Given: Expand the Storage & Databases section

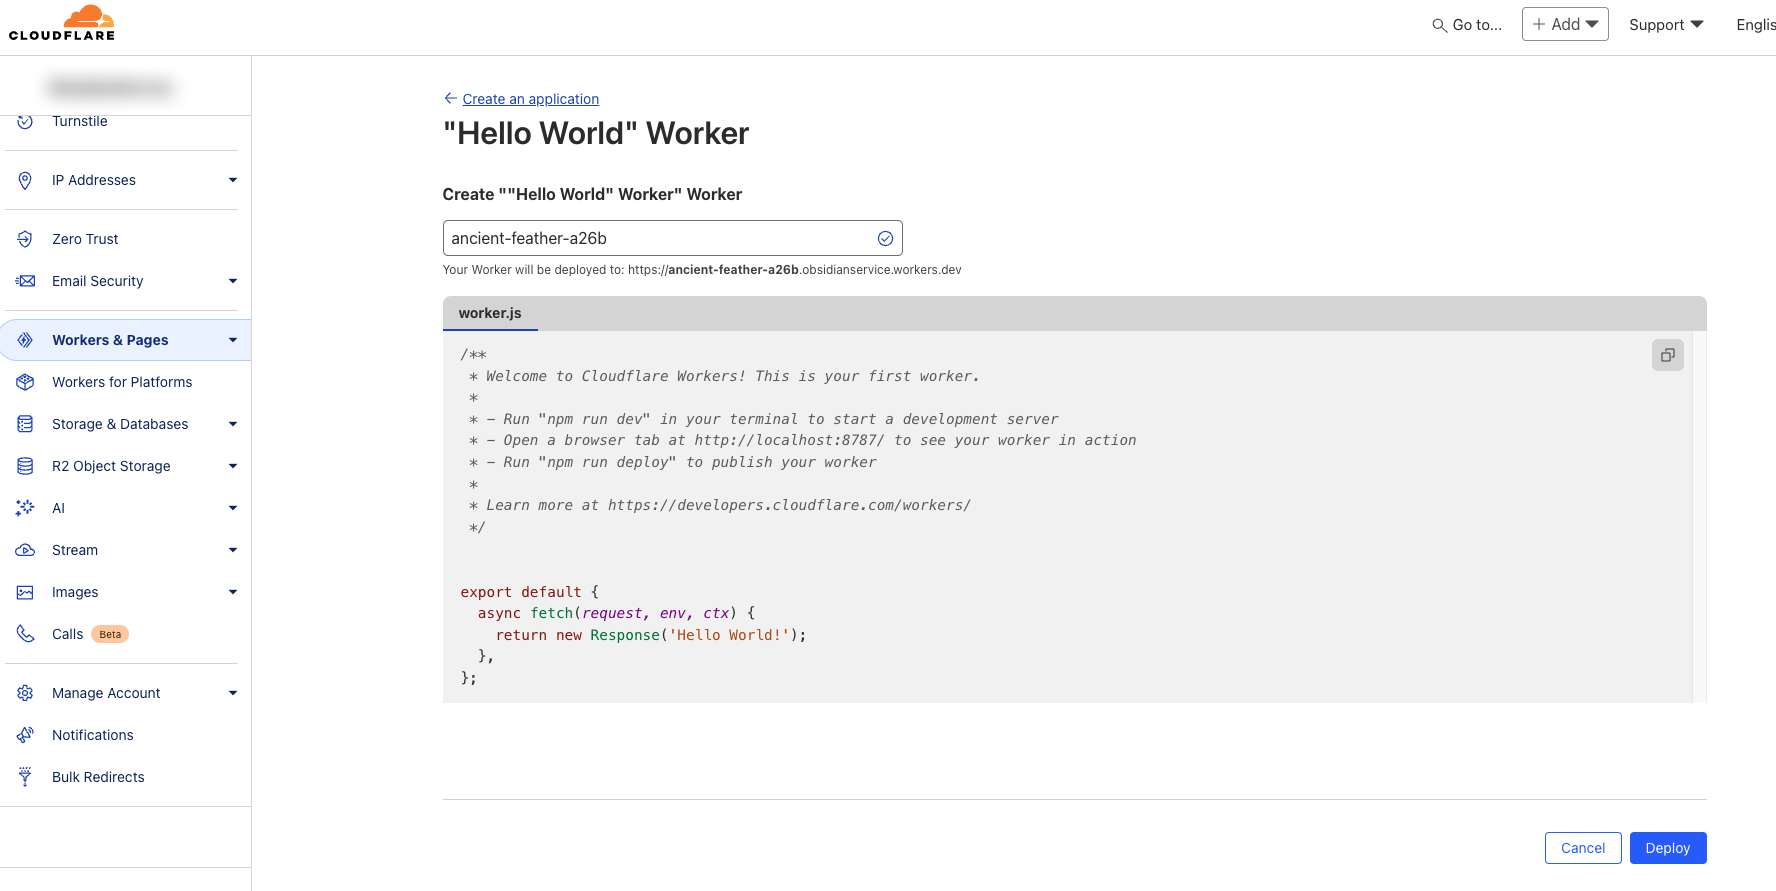Looking at the screenshot, I should [x=233, y=424].
